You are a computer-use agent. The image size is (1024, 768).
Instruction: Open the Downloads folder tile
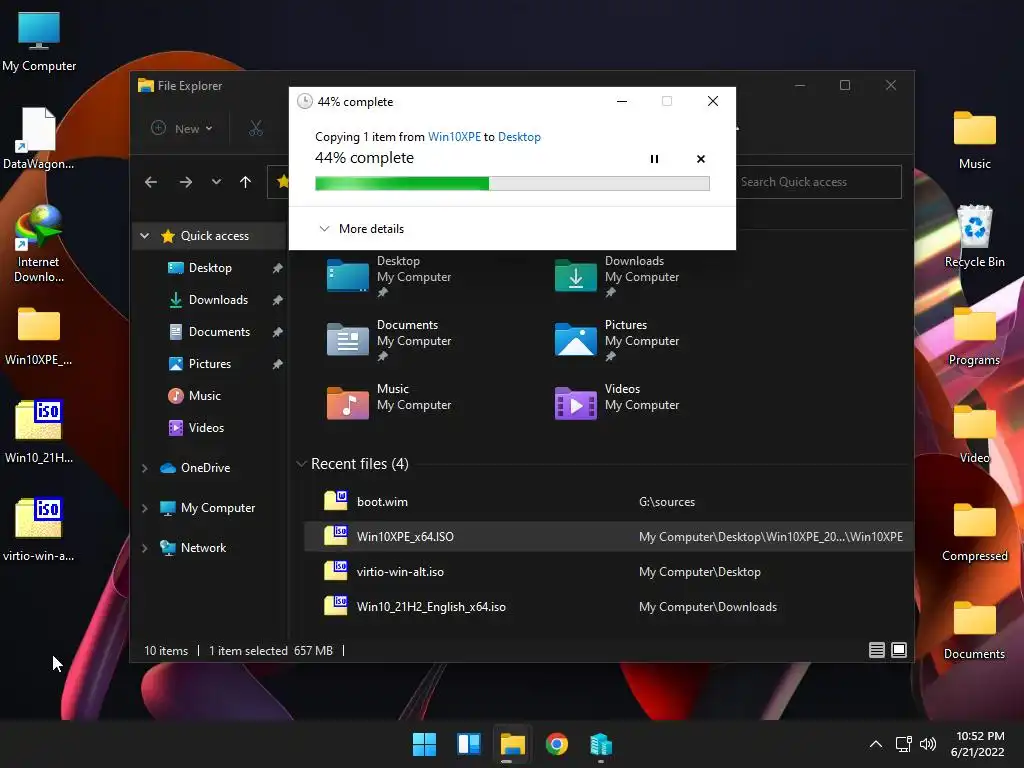tap(617, 277)
